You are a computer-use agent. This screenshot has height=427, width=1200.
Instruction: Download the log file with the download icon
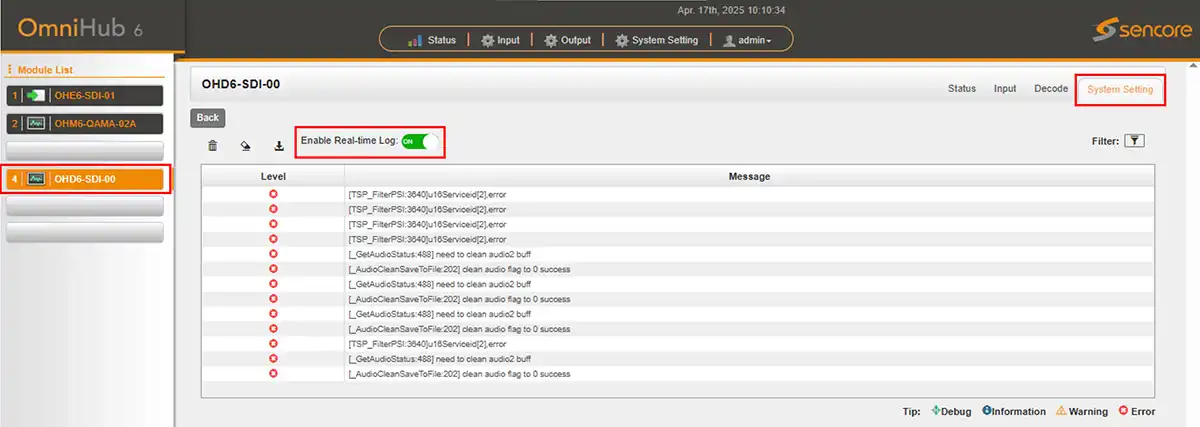coord(279,146)
